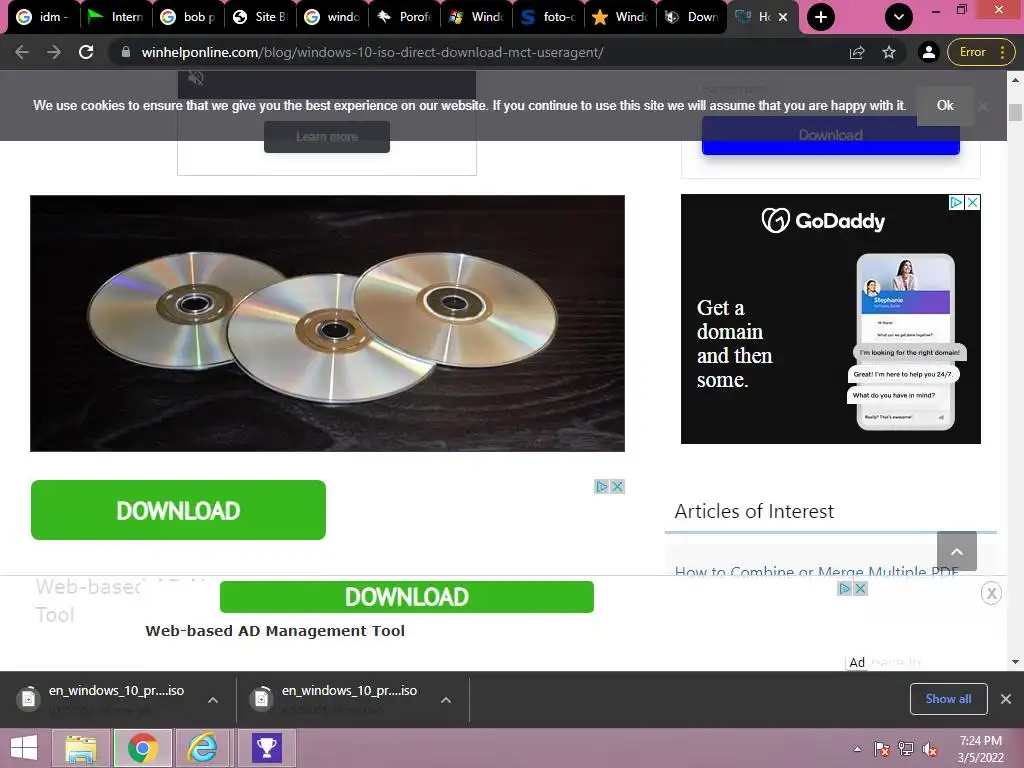Bookmark this page with star icon
This screenshot has width=1024, height=768.
point(889,52)
